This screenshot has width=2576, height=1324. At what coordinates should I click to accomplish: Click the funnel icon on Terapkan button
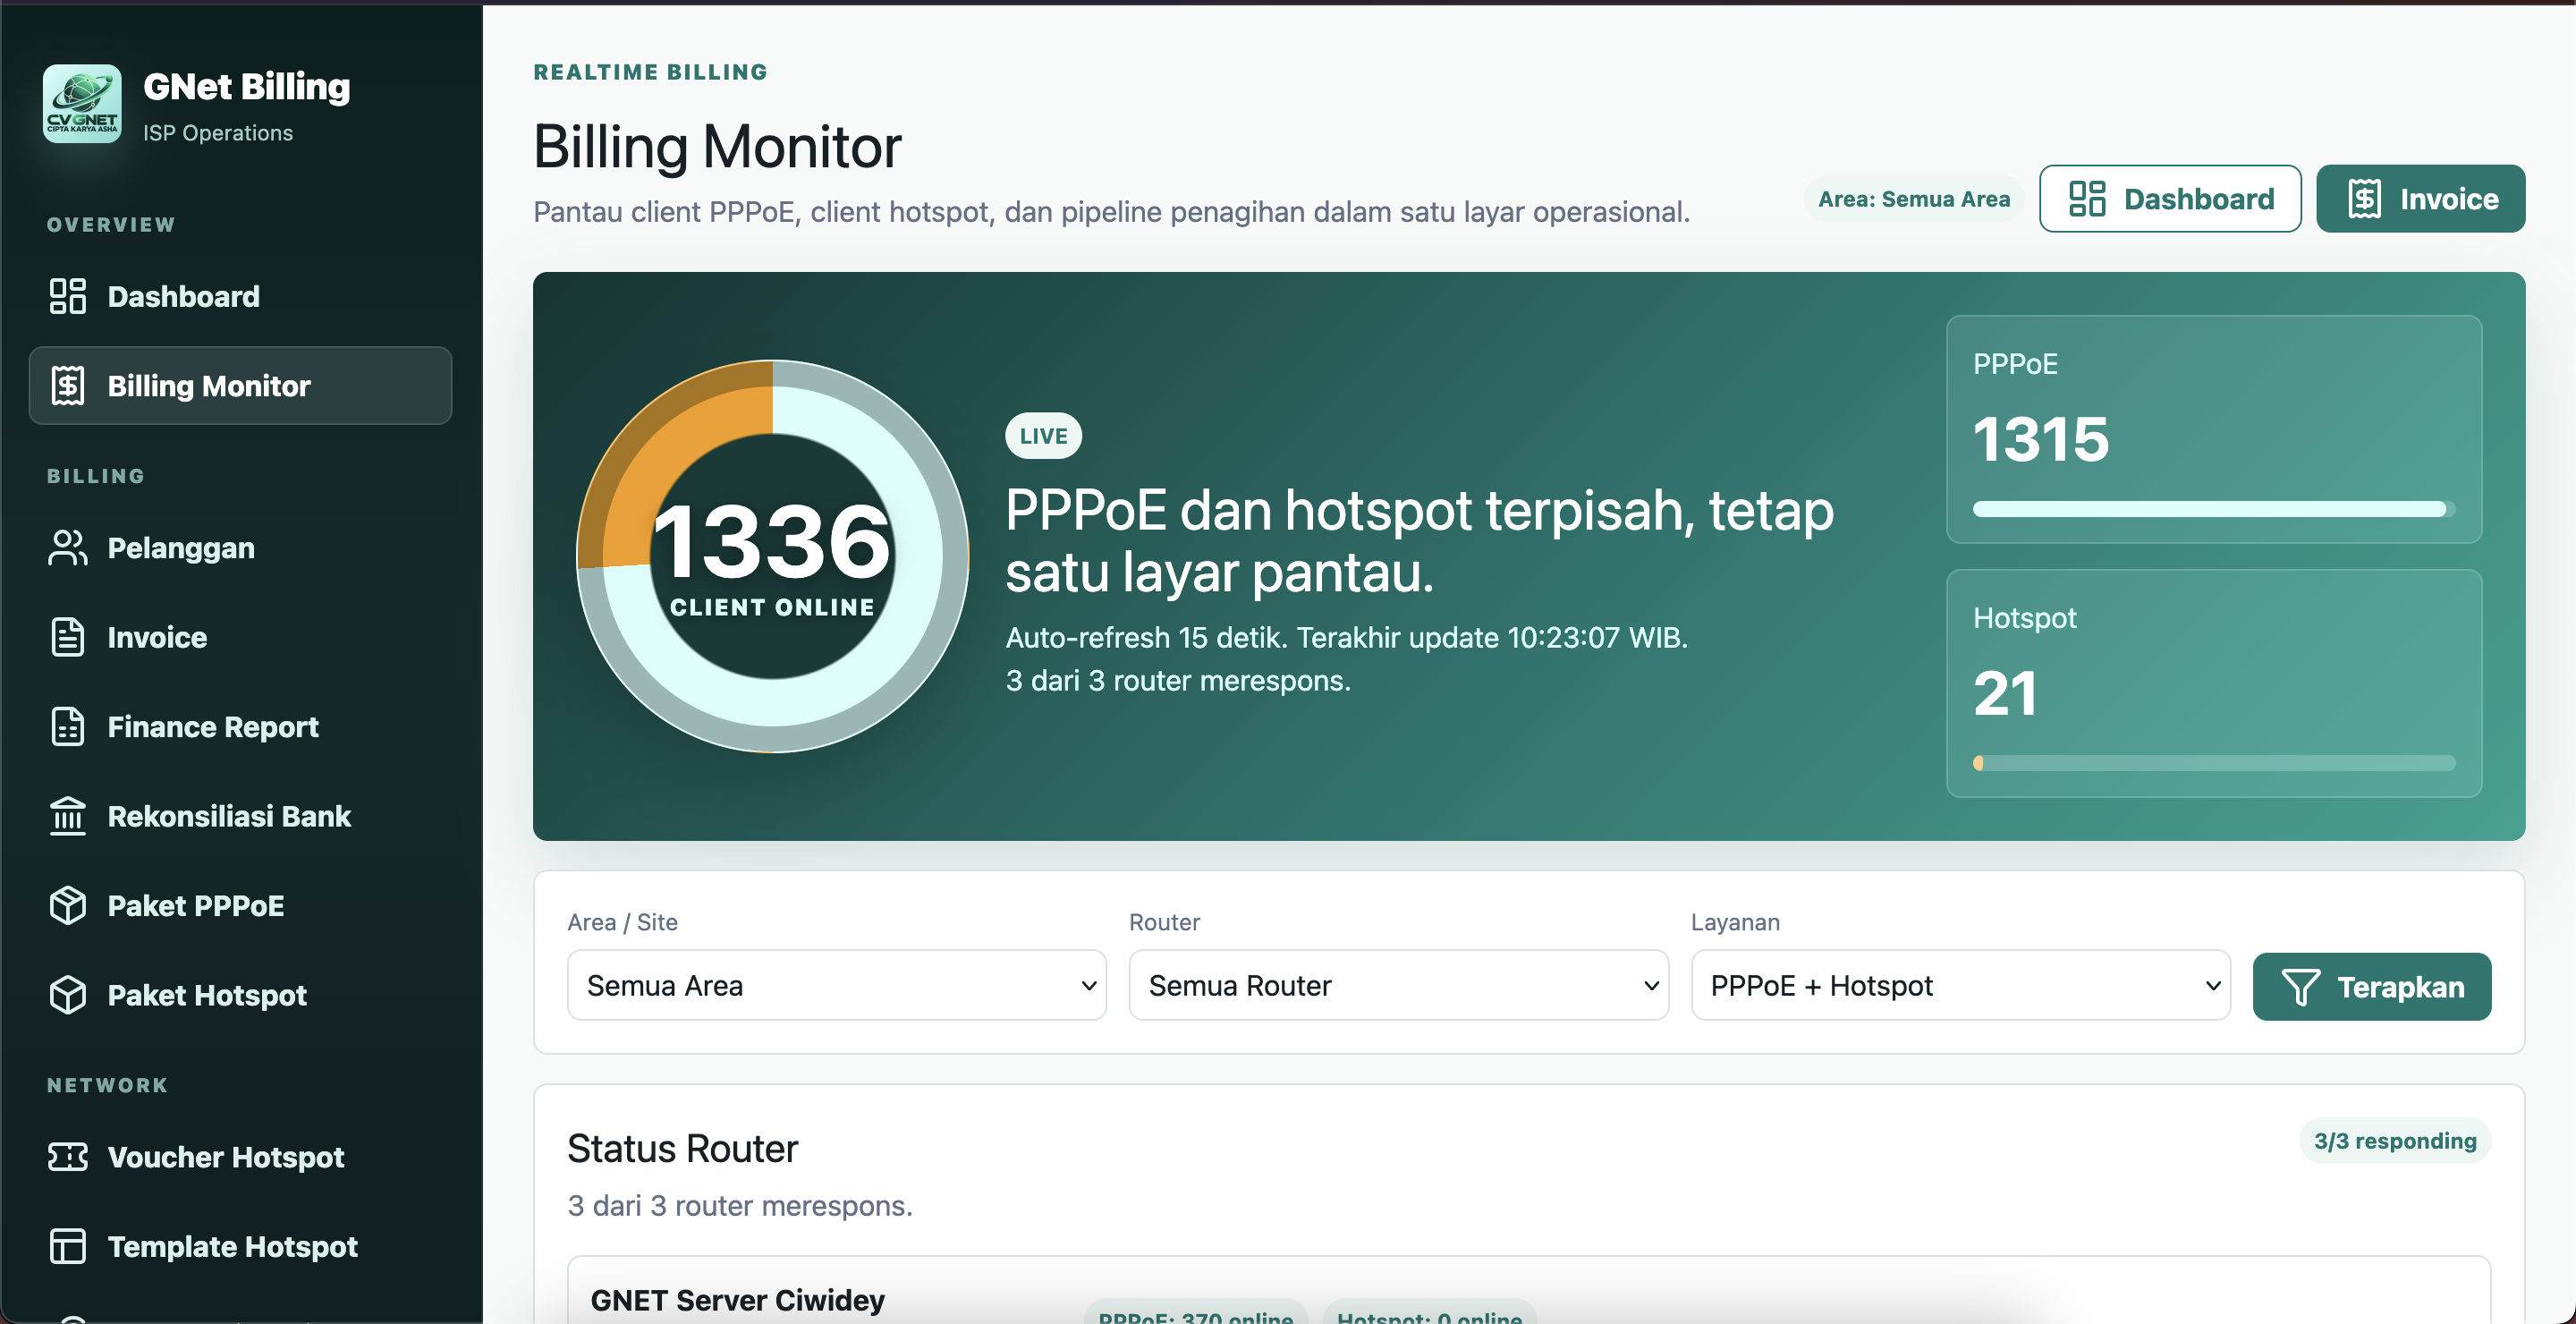(2300, 987)
